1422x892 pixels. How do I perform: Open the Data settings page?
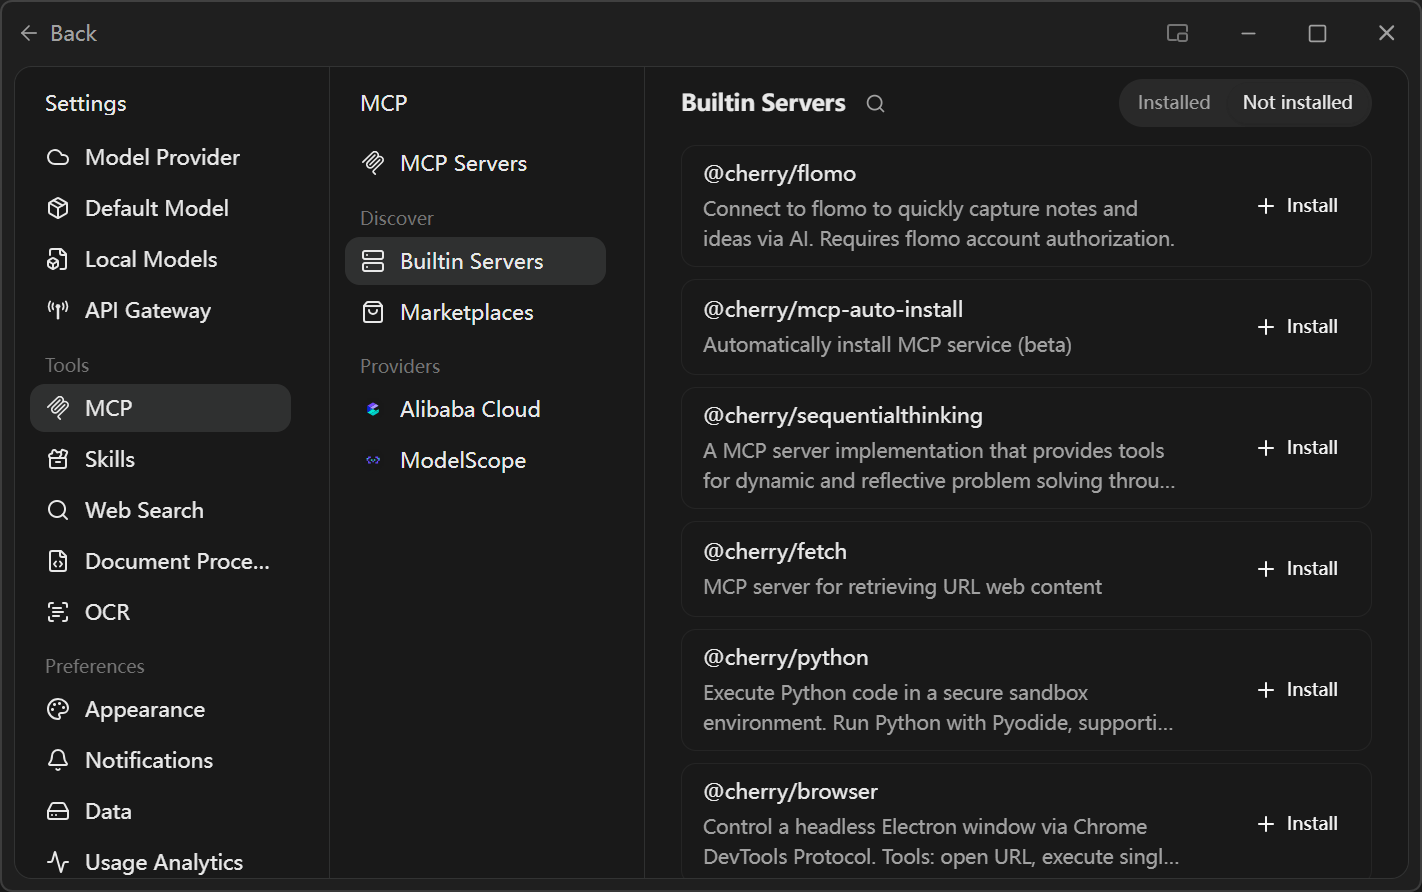coord(160,811)
